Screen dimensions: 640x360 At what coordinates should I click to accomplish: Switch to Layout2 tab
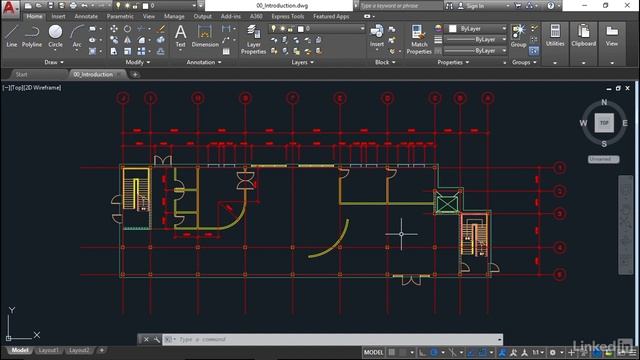tap(79, 350)
